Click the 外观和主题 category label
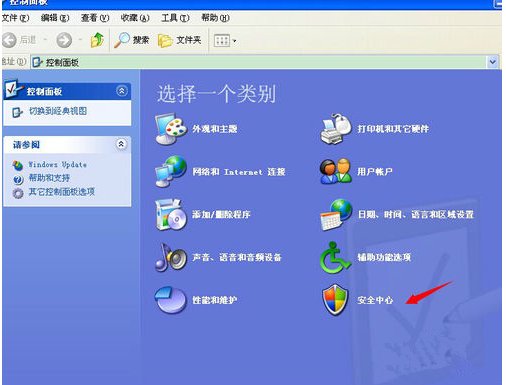 coord(215,129)
